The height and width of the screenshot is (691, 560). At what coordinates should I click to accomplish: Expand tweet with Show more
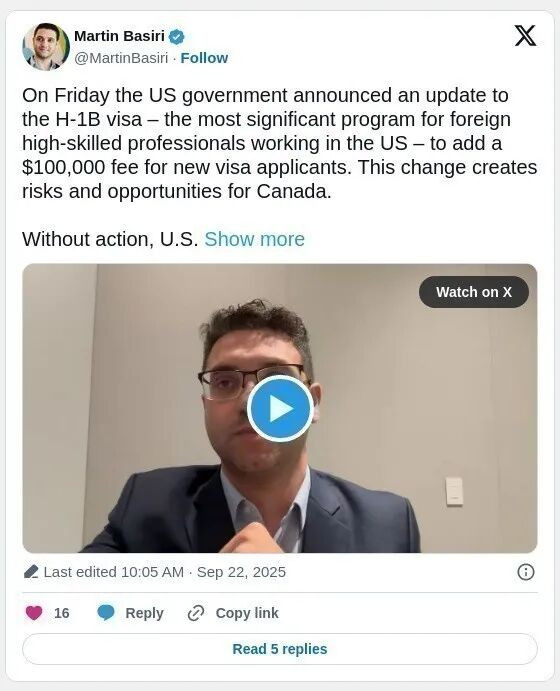coord(254,239)
